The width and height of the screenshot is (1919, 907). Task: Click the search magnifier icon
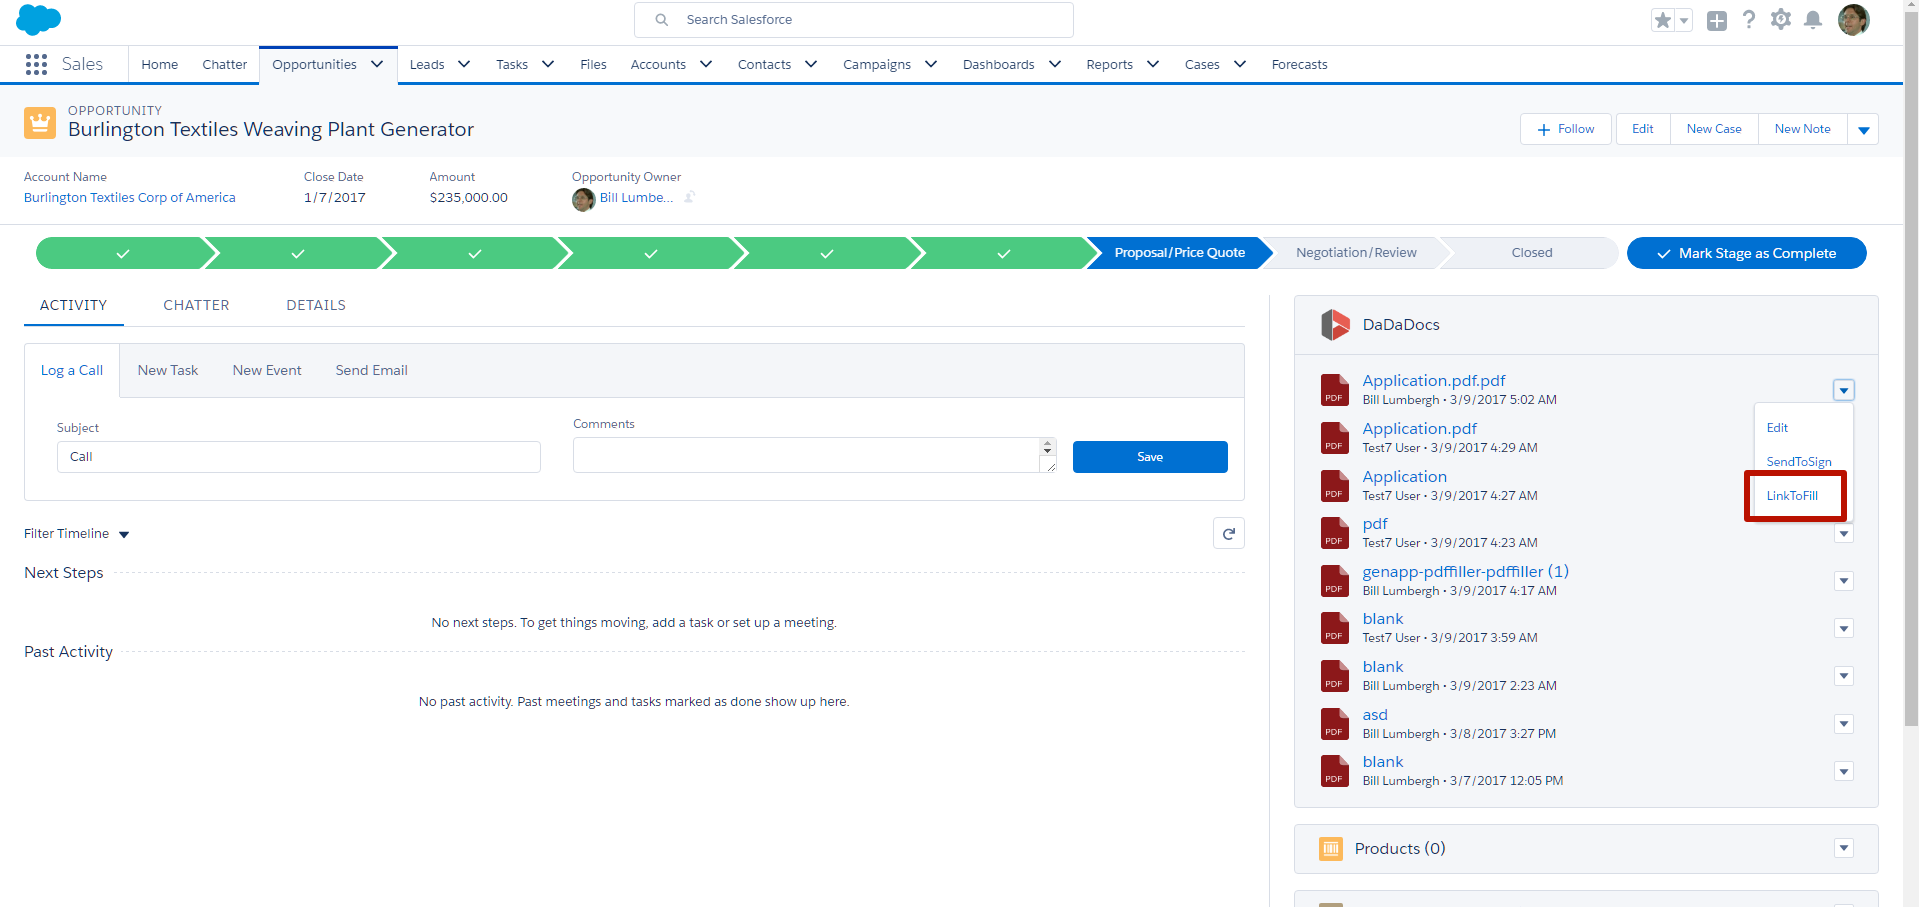pyautogui.click(x=662, y=20)
